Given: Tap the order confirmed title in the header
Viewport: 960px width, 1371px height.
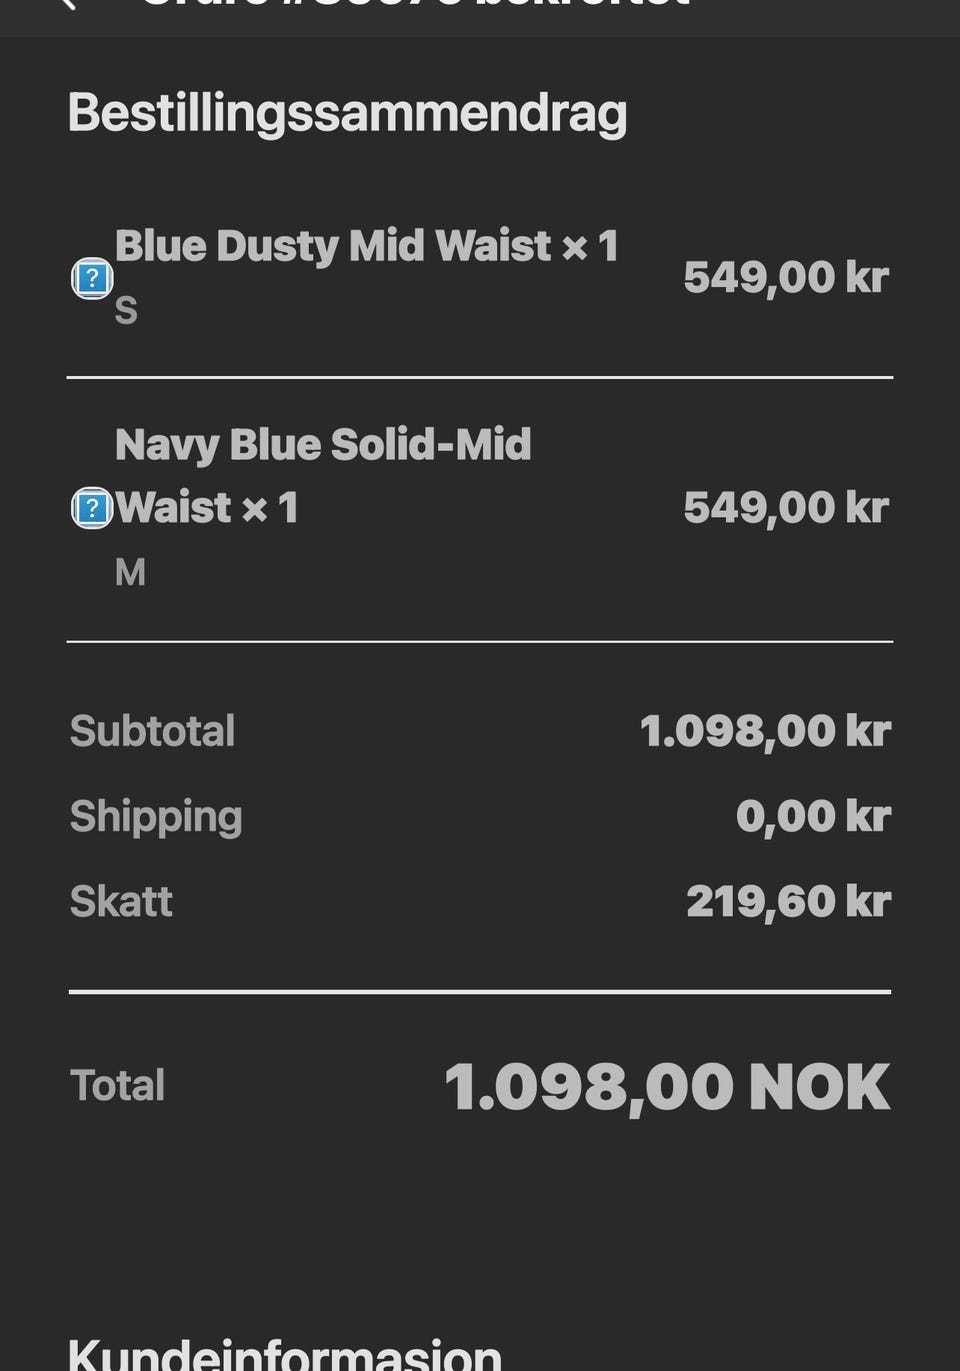Looking at the screenshot, I should (x=415, y=4).
